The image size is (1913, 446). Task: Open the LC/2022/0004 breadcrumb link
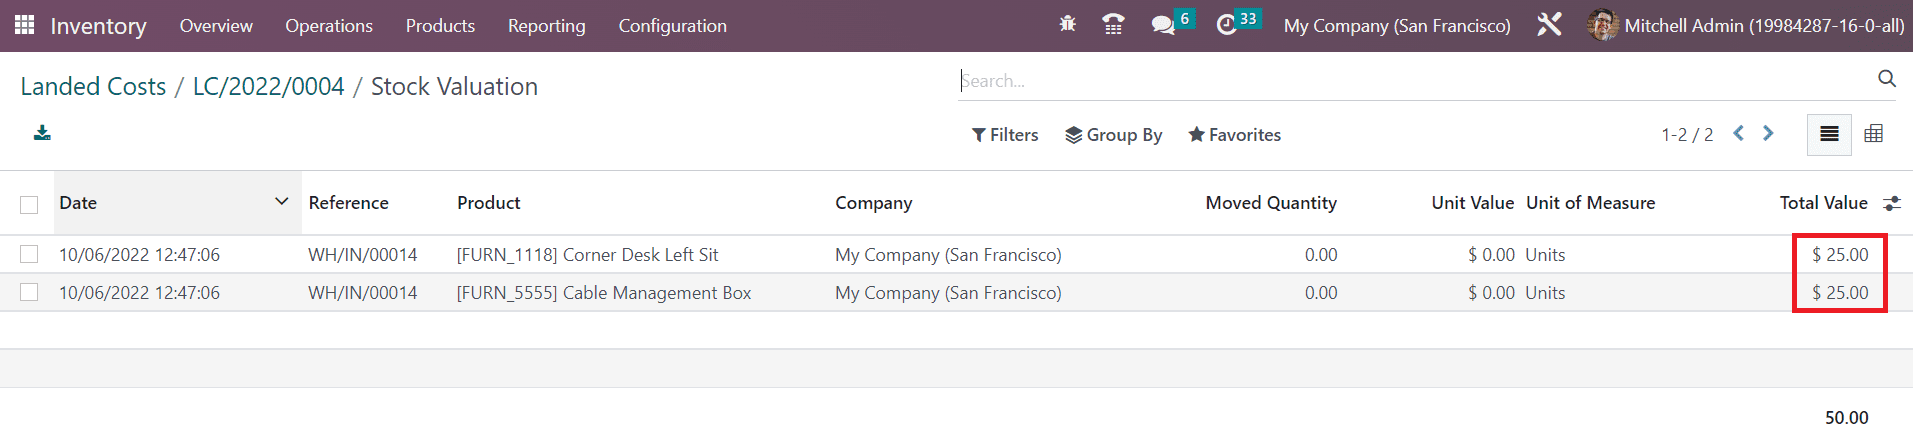coord(268,87)
